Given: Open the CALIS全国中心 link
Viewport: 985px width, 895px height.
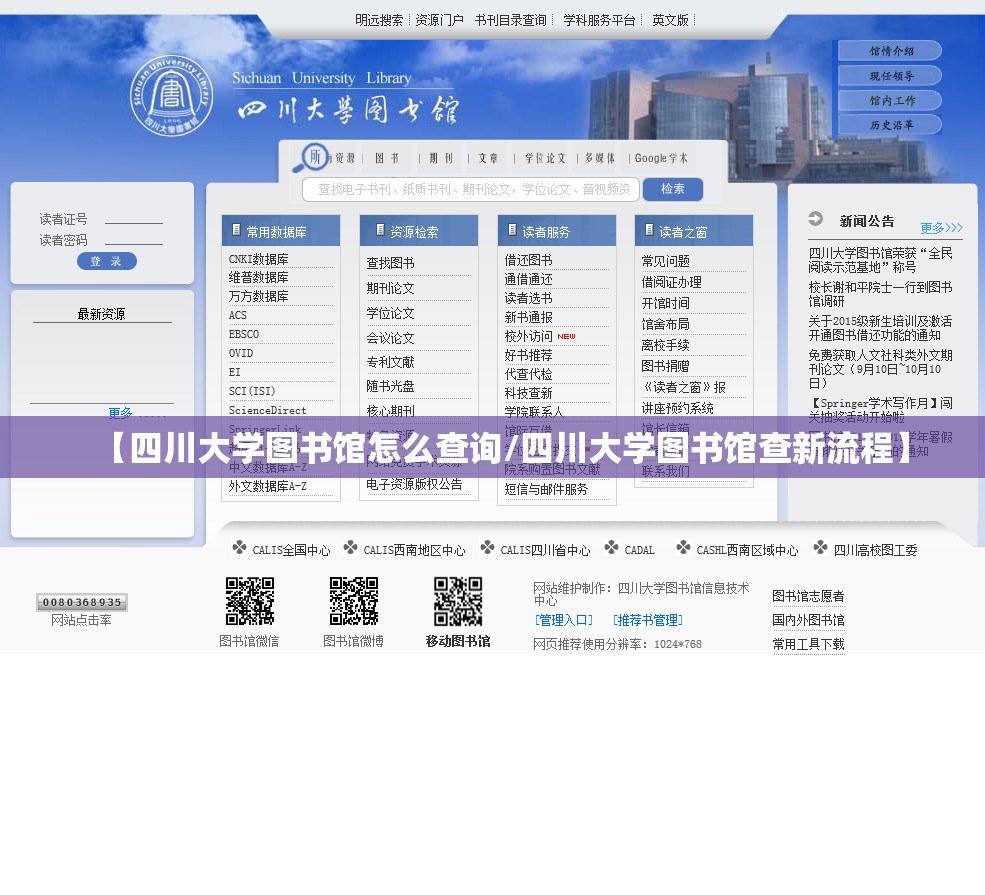Looking at the screenshot, I should 291,550.
